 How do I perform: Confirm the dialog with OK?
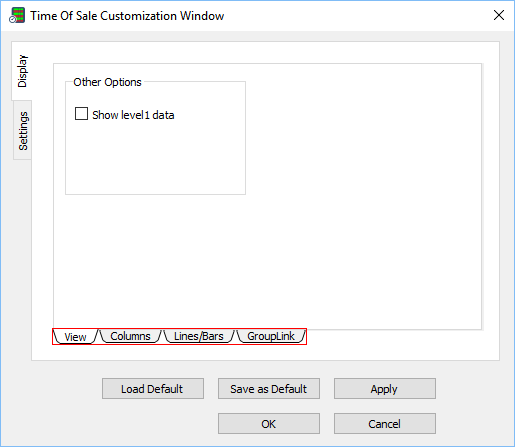[x=269, y=424]
